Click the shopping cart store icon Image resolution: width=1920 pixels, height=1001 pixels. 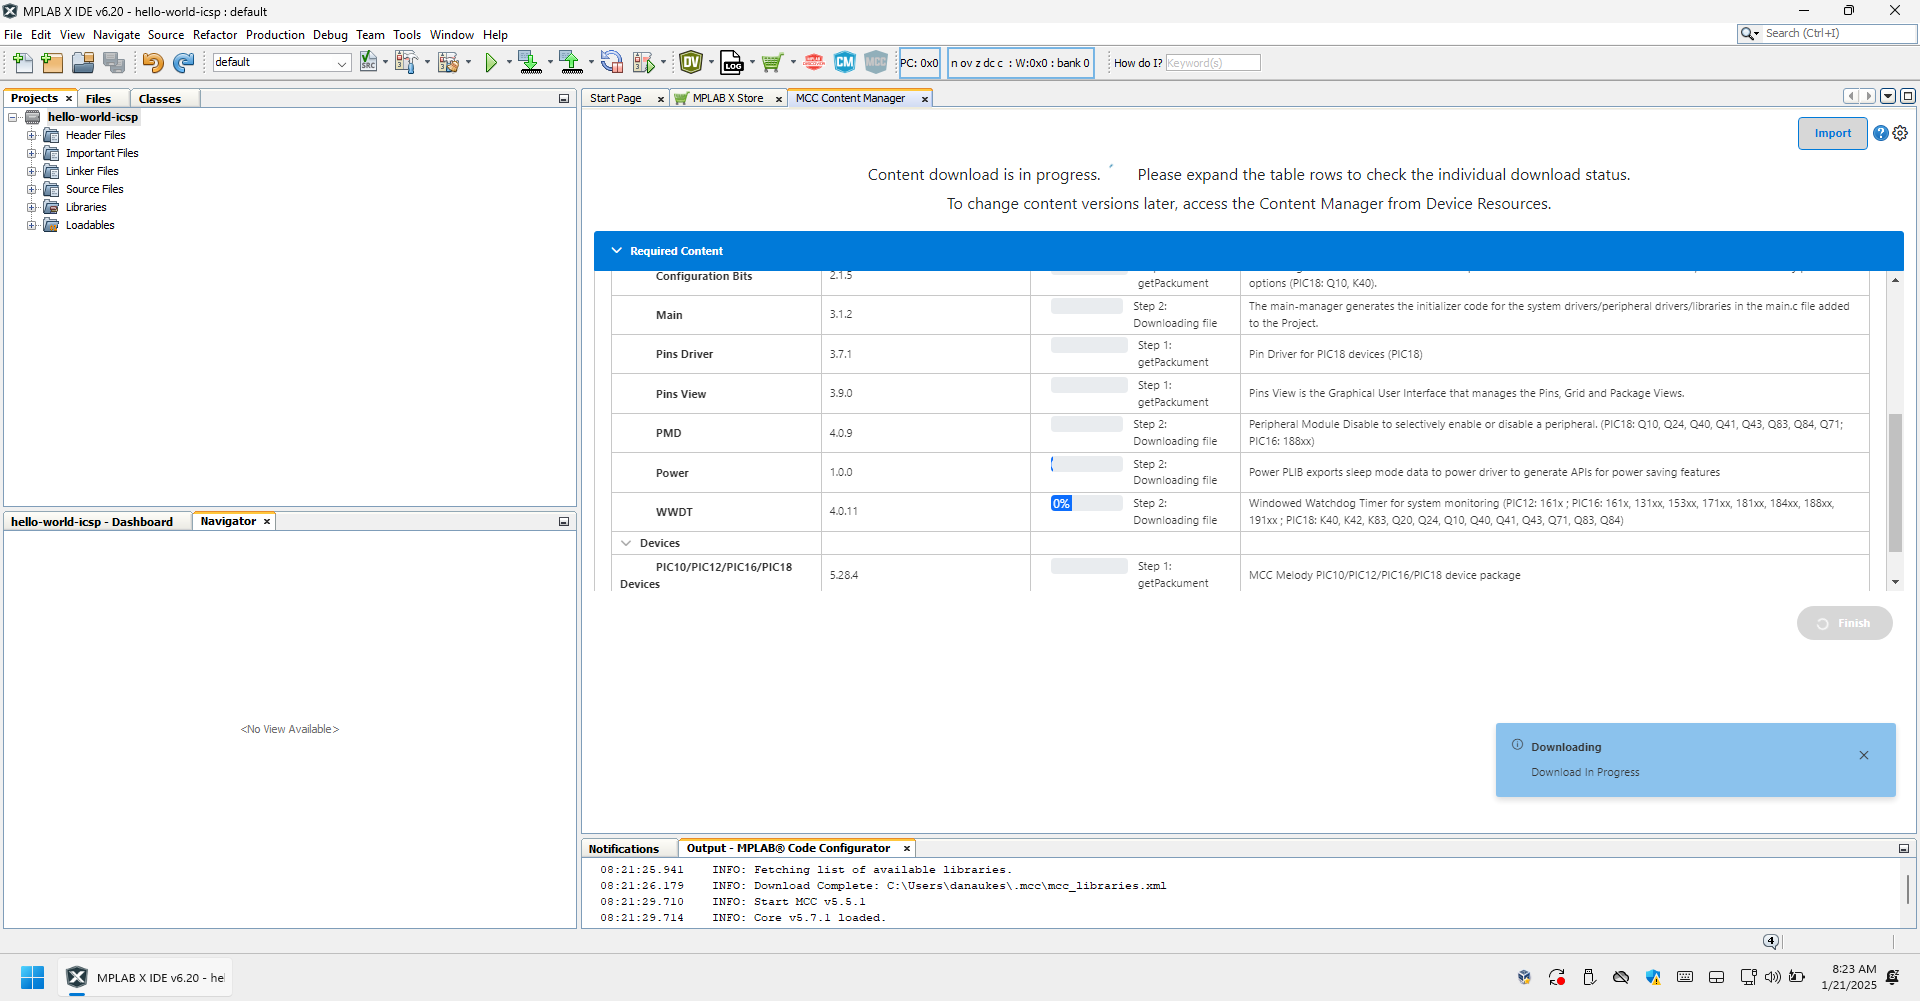(x=771, y=63)
